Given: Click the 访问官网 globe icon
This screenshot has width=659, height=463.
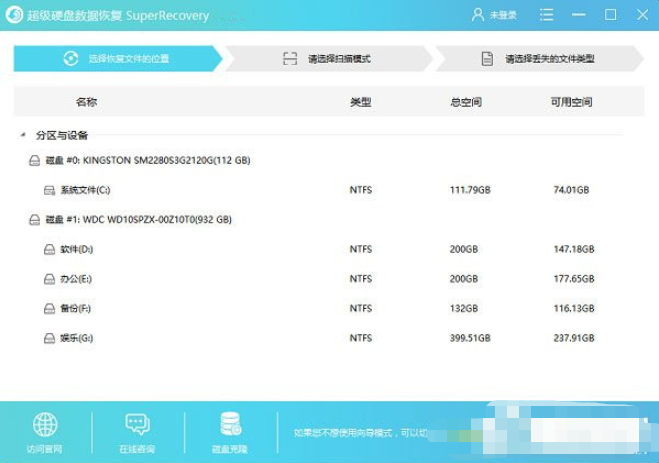Looking at the screenshot, I should (x=45, y=423).
